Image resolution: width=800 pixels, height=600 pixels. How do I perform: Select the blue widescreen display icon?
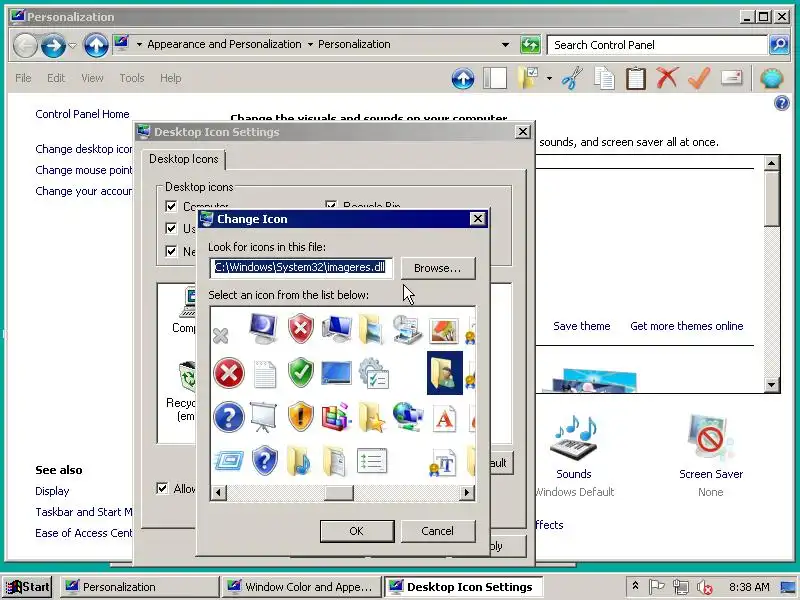pos(337,373)
